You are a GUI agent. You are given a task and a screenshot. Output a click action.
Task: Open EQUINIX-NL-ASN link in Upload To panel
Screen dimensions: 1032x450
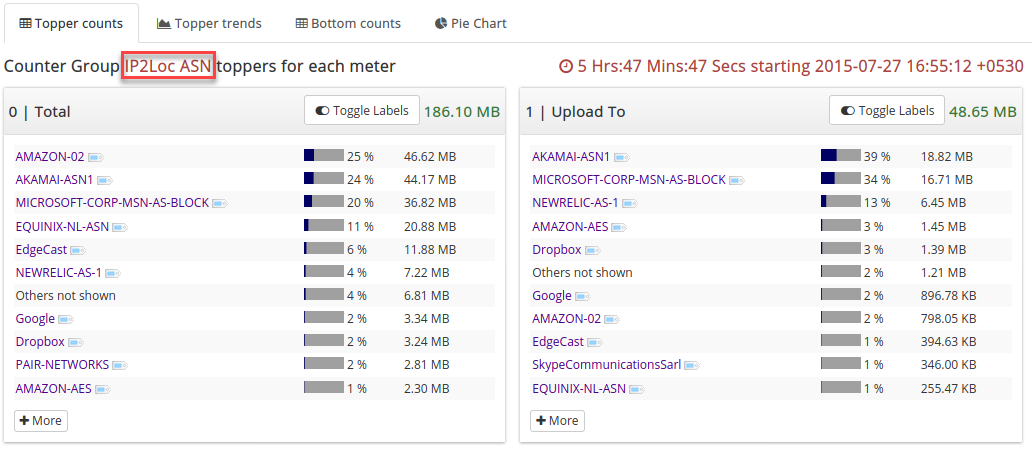579,388
